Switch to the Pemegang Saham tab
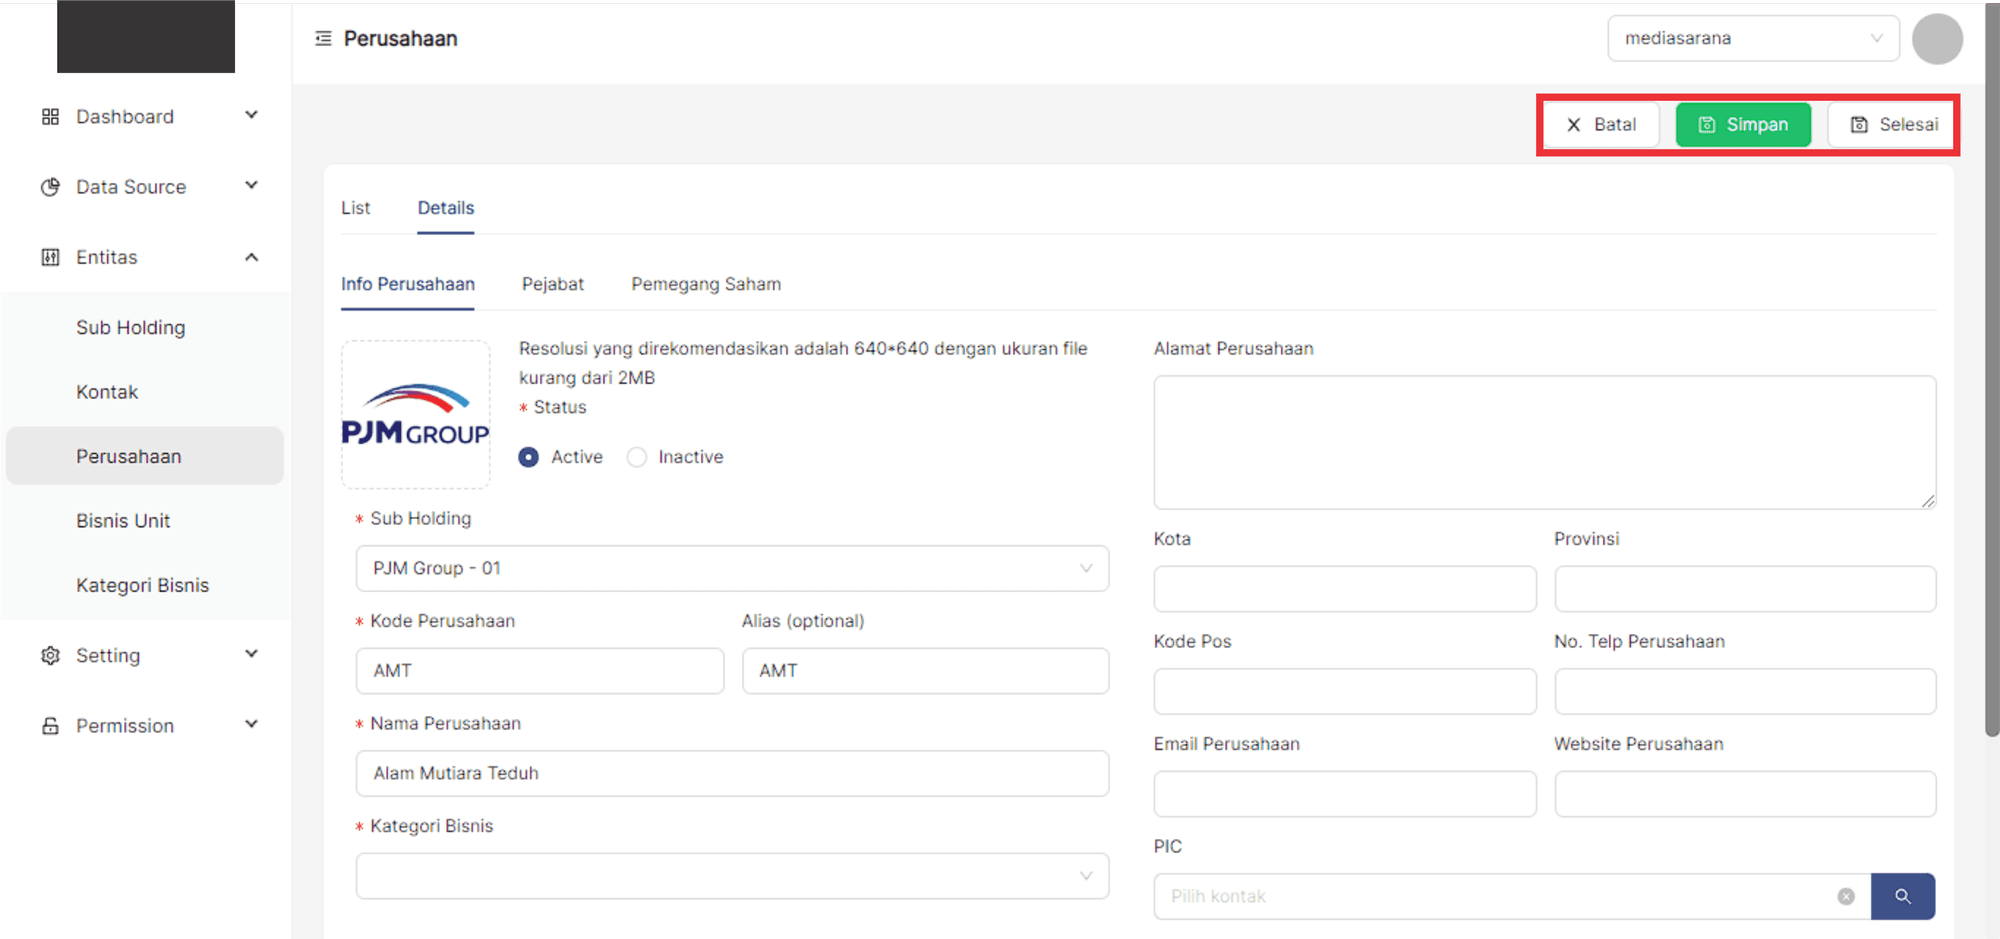This screenshot has height=939, width=2000. pyautogui.click(x=705, y=284)
